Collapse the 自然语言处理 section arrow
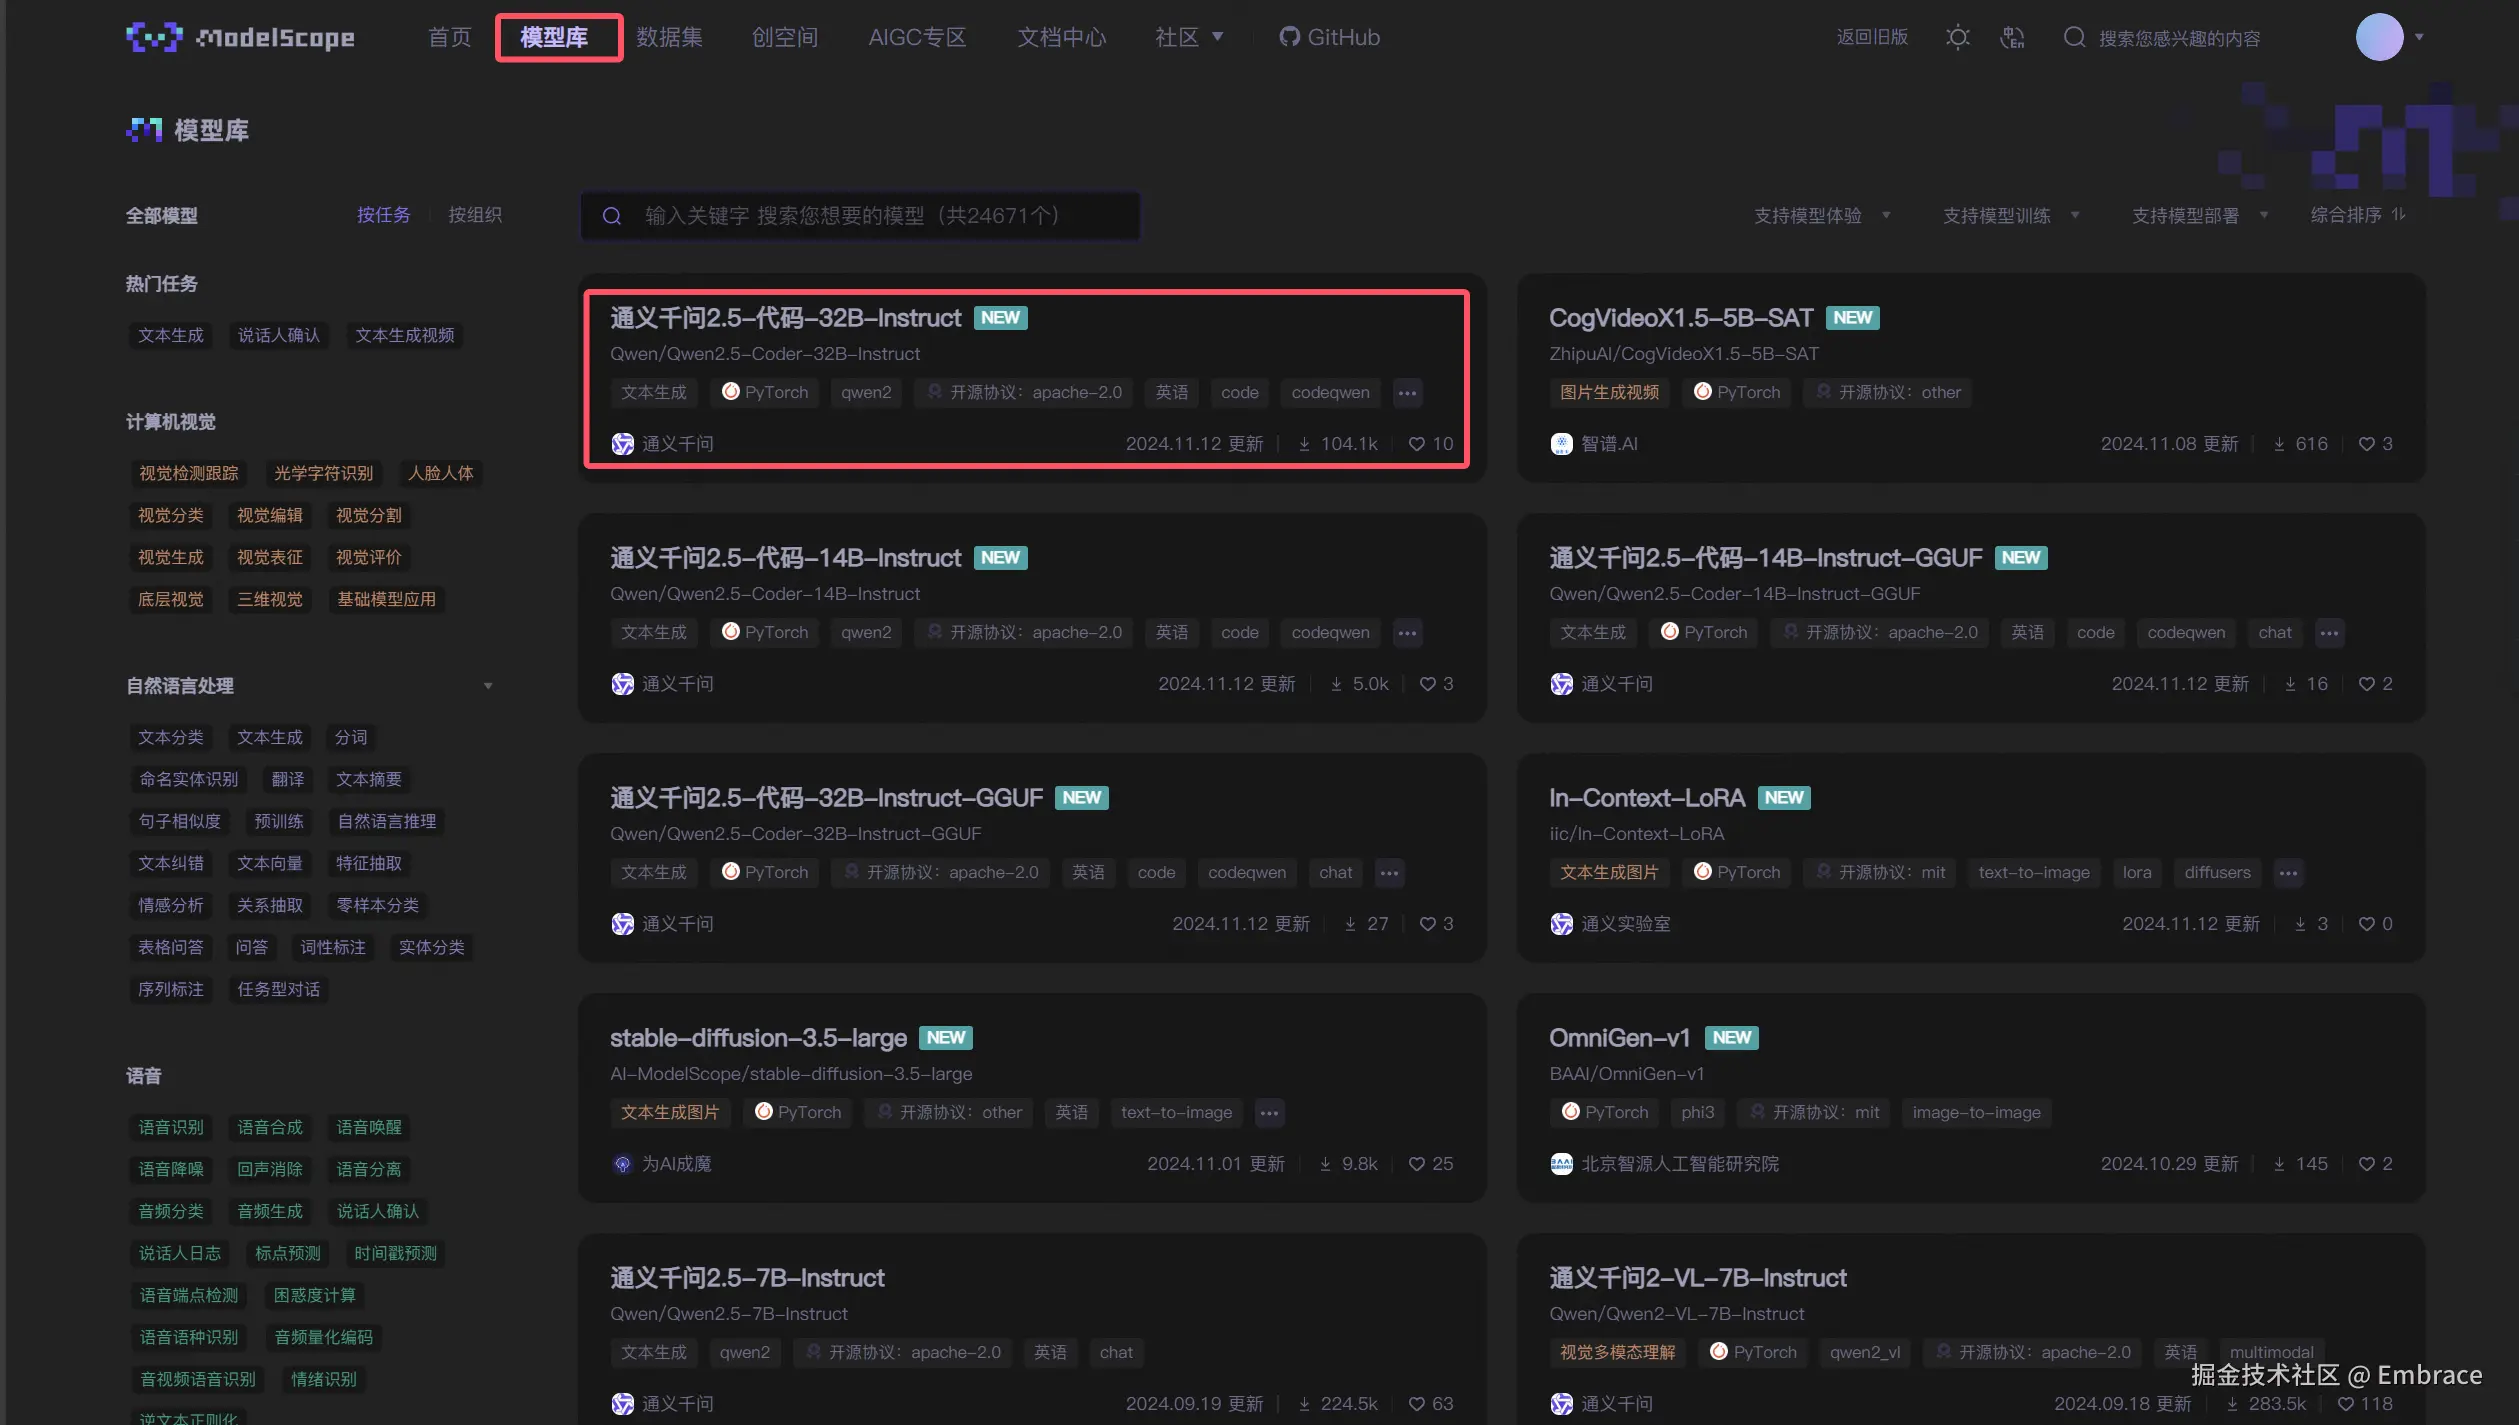This screenshot has width=2519, height=1425. coord(488,686)
